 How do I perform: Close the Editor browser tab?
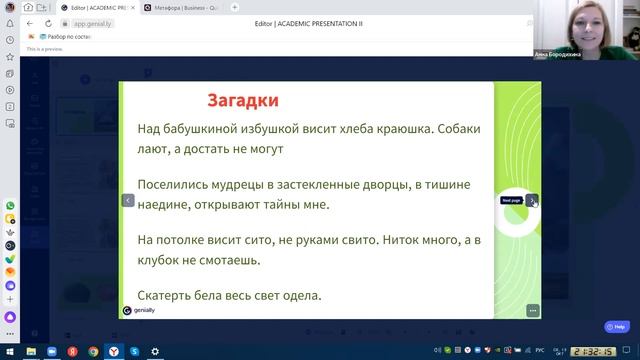pyautogui.click(x=133, y=8)
